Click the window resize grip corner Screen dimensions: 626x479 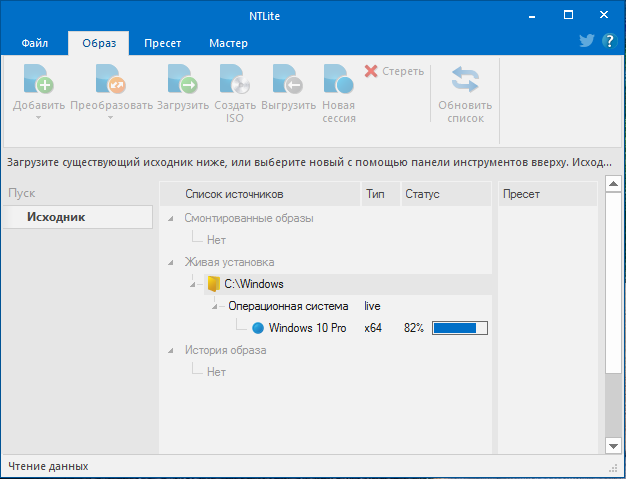pos(613,468)
